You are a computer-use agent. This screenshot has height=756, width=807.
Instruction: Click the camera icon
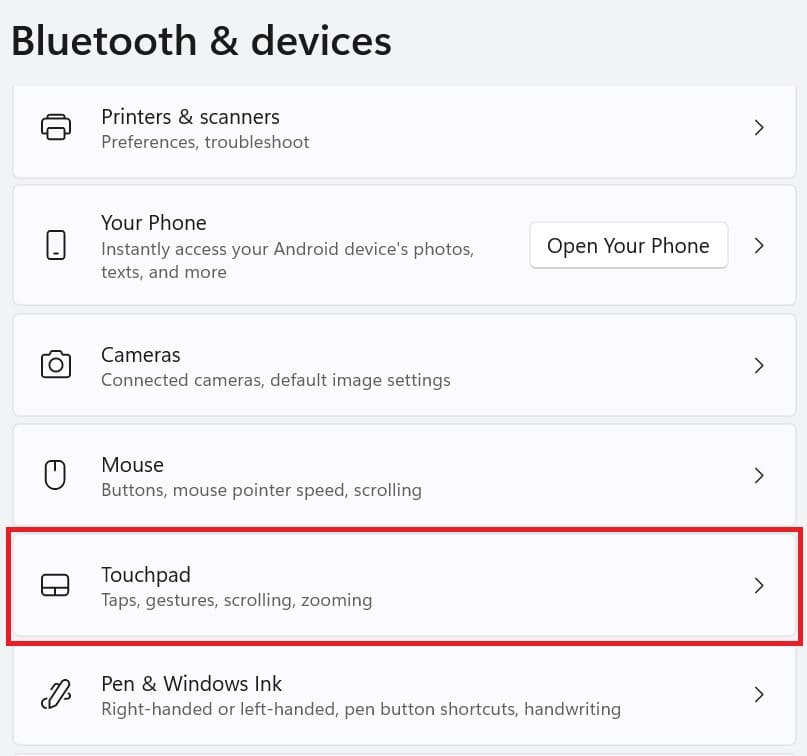[56, 365]
